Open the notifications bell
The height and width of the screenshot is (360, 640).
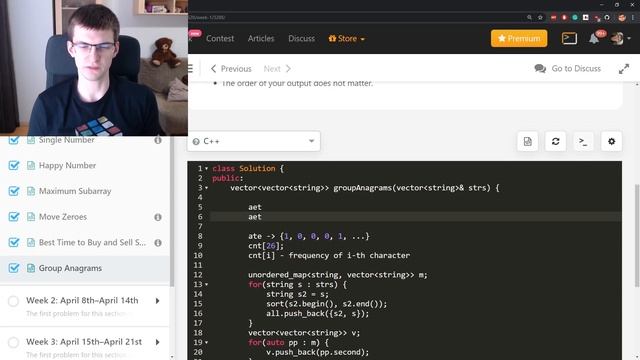click(594, 39)
